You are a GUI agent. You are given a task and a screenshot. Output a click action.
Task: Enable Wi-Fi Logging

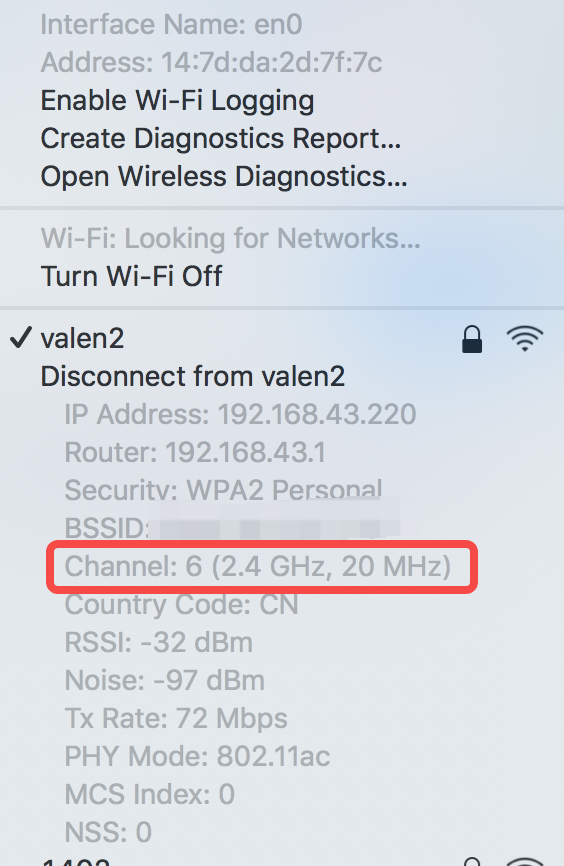[177, 101]
